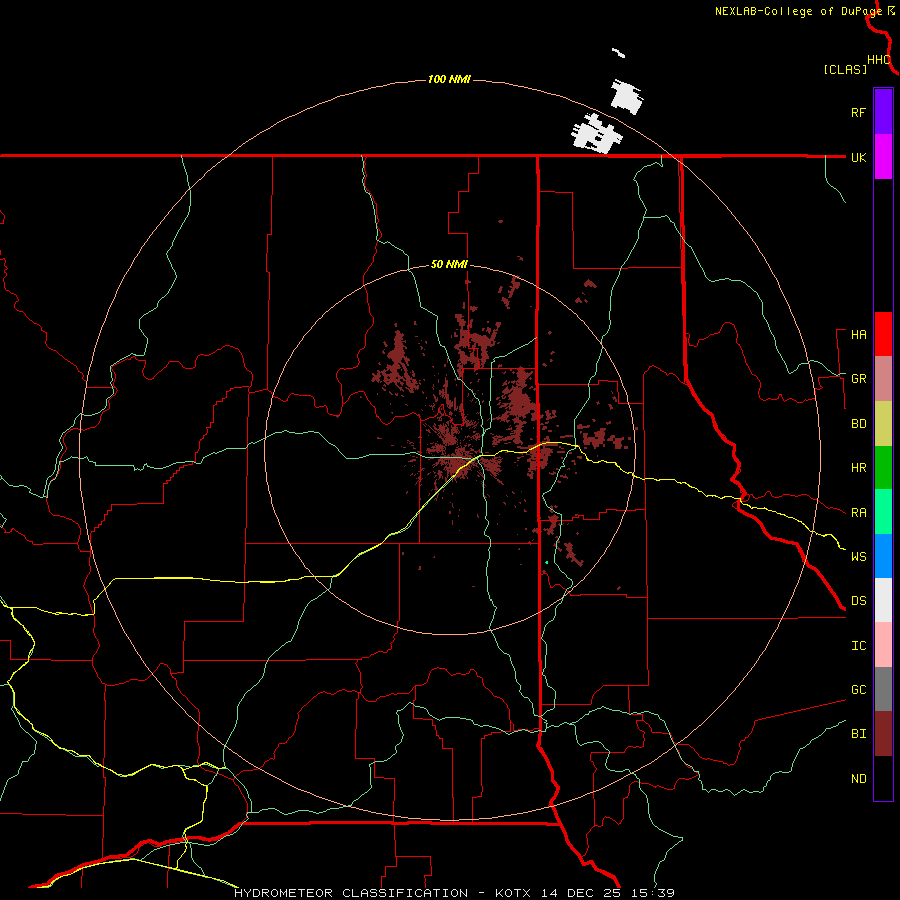Click the upper white echo blob
900x900 pixels.
click(x=626, y=96)
